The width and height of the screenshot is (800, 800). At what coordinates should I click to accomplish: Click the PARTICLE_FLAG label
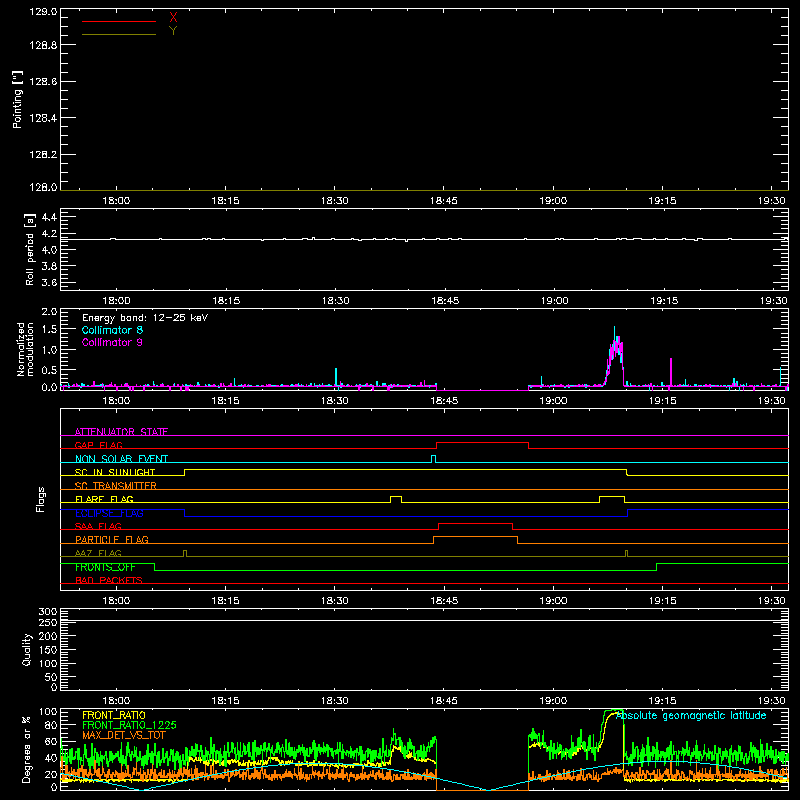[112, 539]
